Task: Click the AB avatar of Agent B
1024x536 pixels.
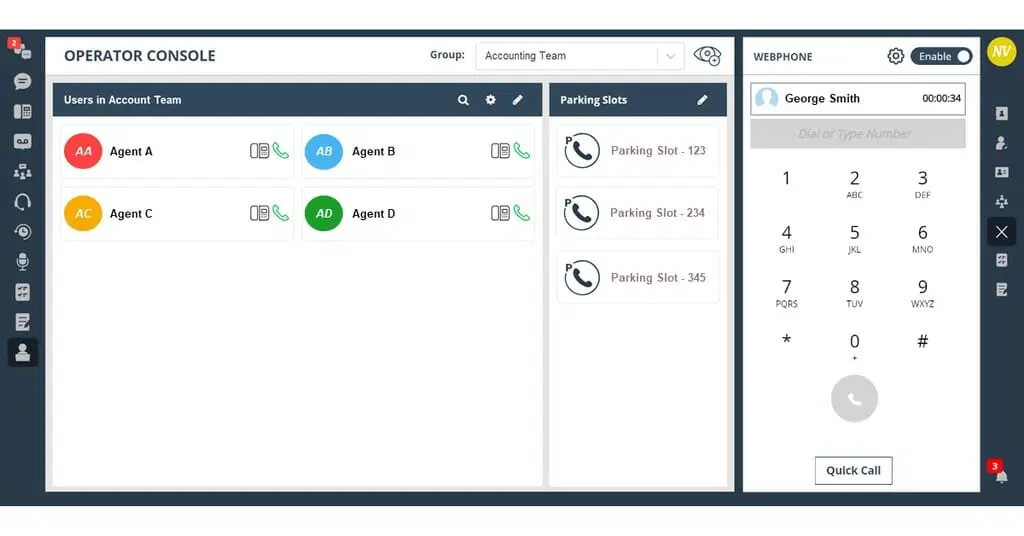Action: click(x=324, y=151)
